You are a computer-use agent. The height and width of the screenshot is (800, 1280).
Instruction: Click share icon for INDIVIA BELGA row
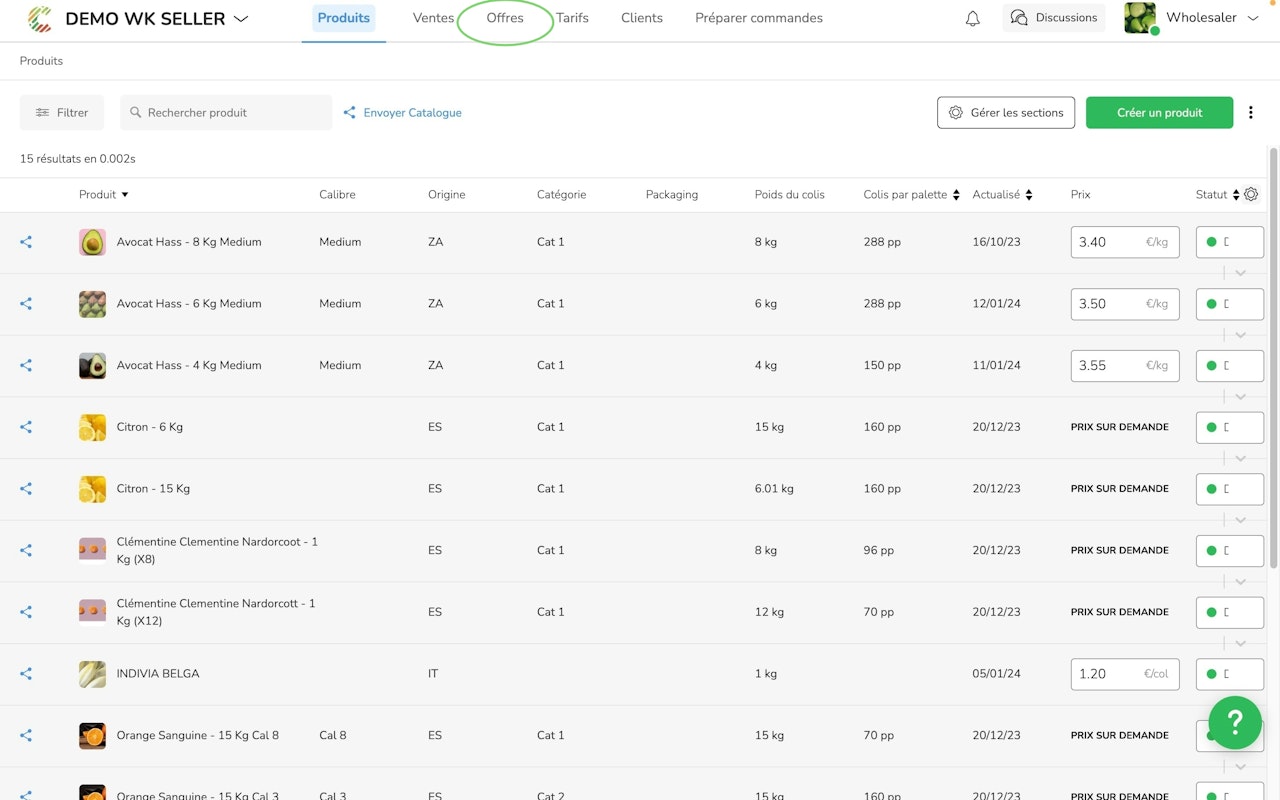pos(26,674)
